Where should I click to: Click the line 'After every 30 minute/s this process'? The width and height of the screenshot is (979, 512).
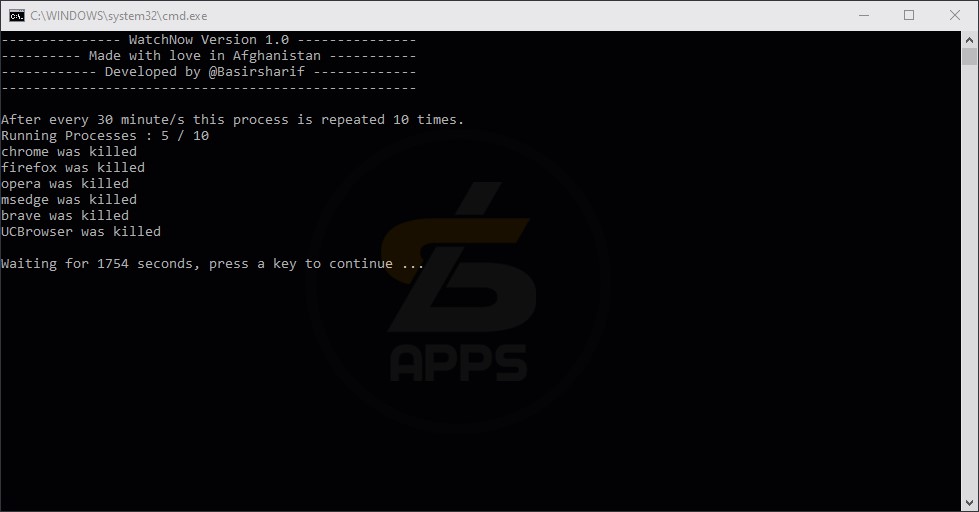point(232,120)
